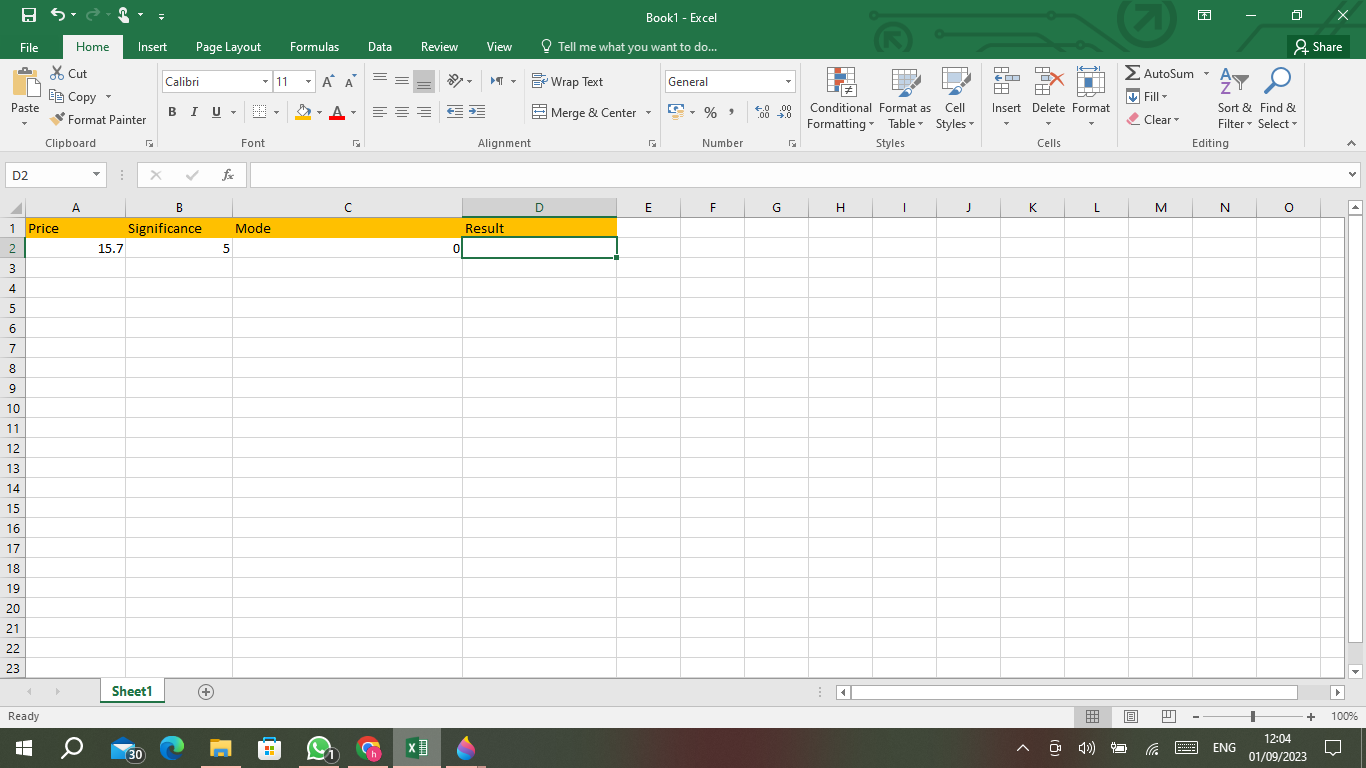The image size is (1366, 768).
Task: Toggle Underline formatting
Action: click(x=215, y=112)
